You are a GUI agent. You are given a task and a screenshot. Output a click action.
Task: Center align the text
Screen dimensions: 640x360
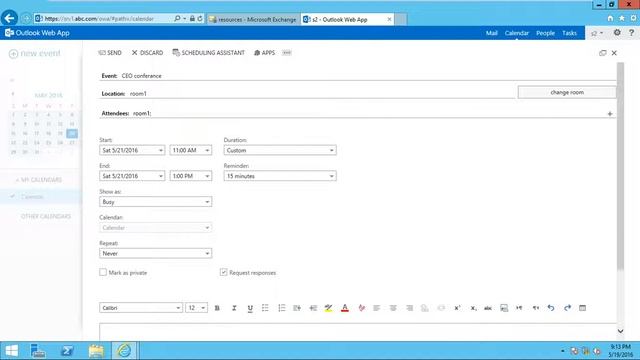pos(393,308)
